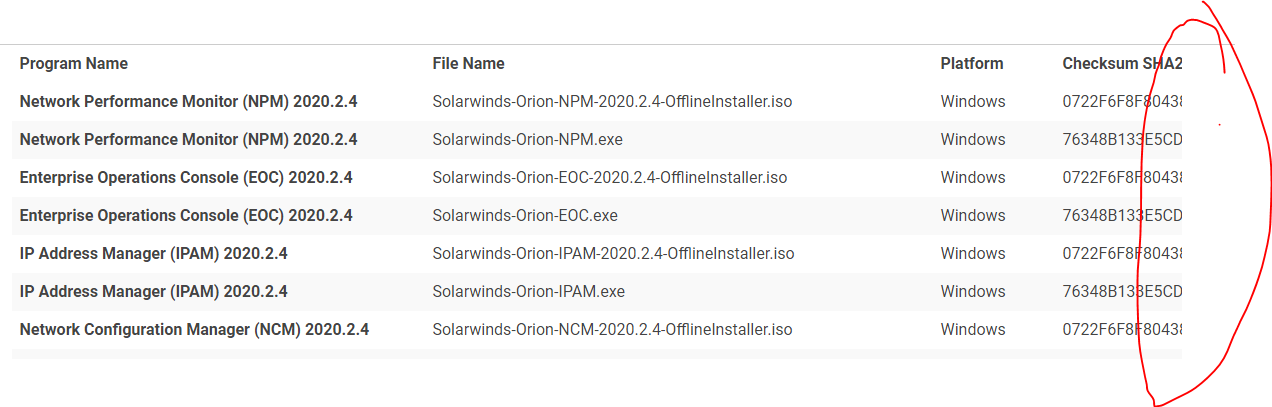Click the Solarwinds-Orion-IPAM-2020.2.4-OfflineInstaller.iso file name

click(613, 254)
